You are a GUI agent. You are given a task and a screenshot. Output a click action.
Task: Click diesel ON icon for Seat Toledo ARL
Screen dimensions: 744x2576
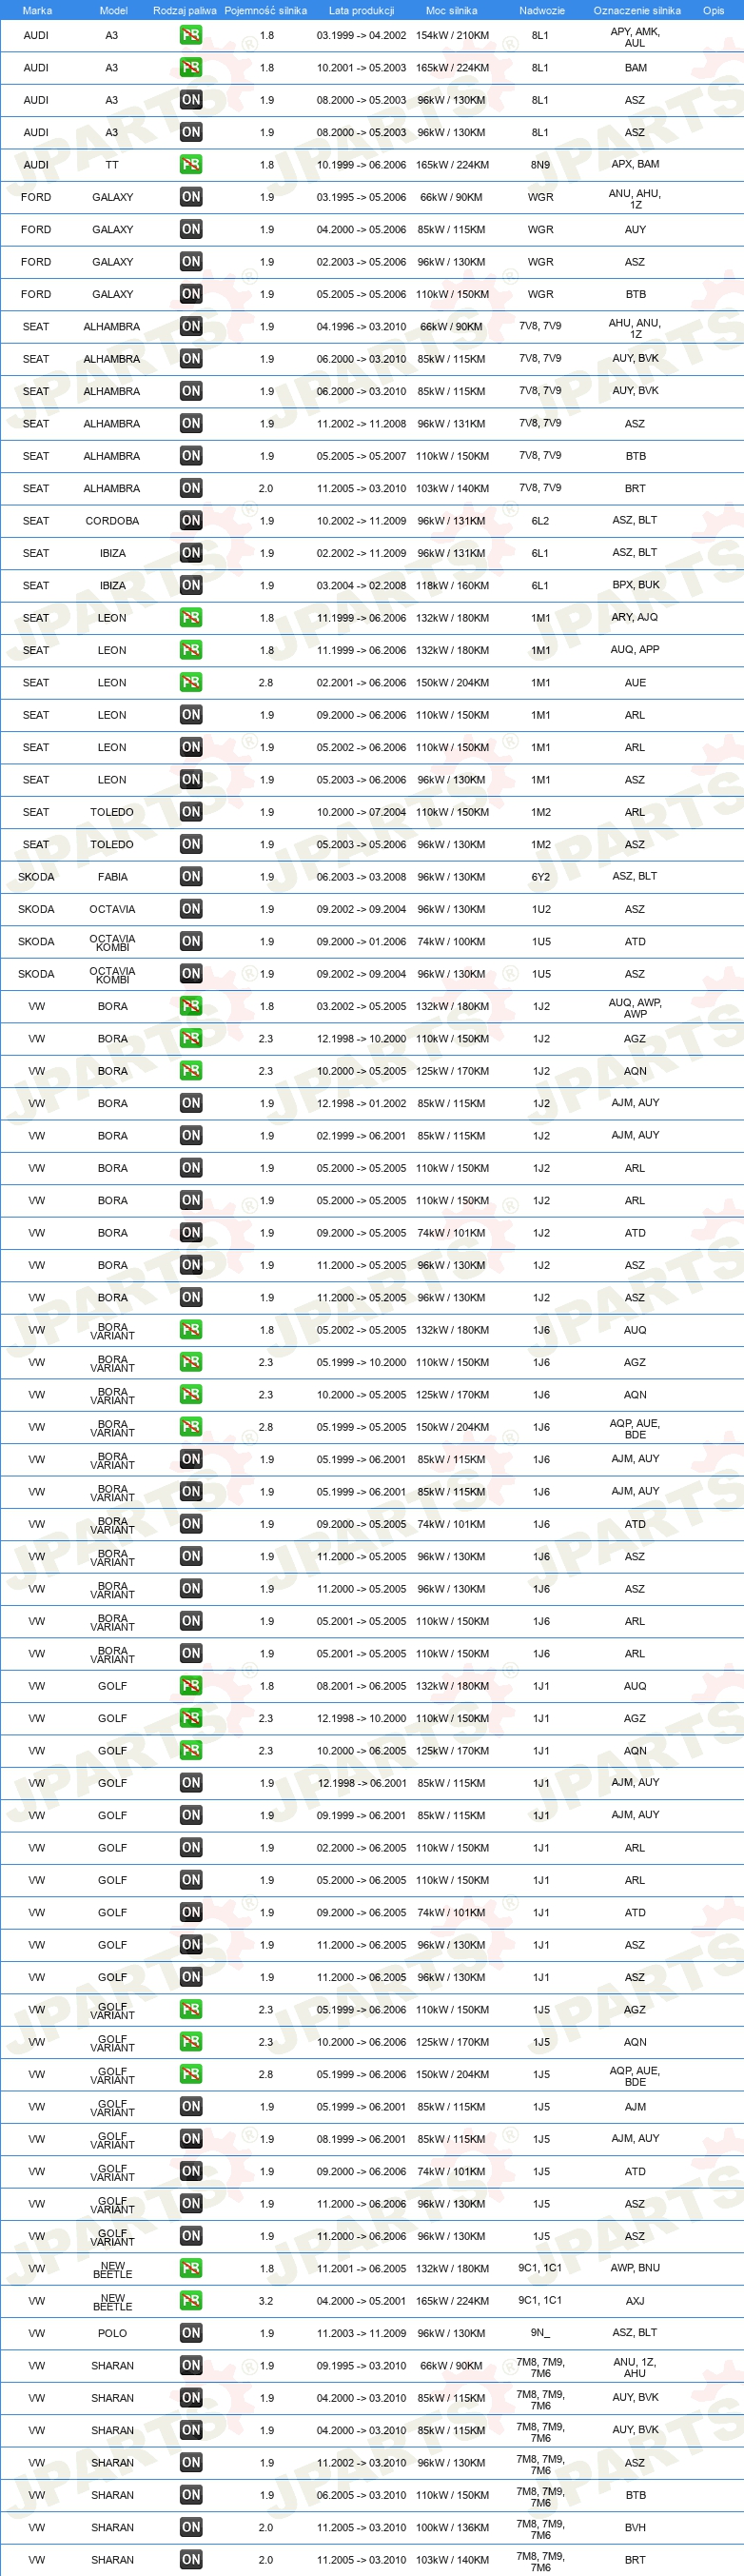coord(191,812)
